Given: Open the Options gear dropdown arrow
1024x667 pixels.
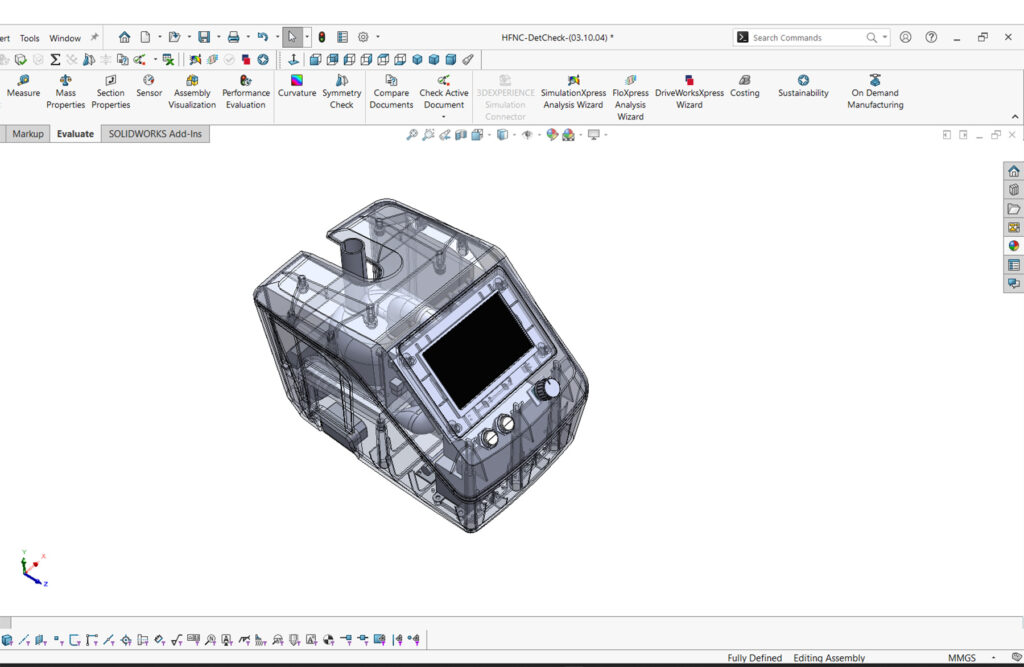Looking at the screenshot, I should (x=378, y=37).
